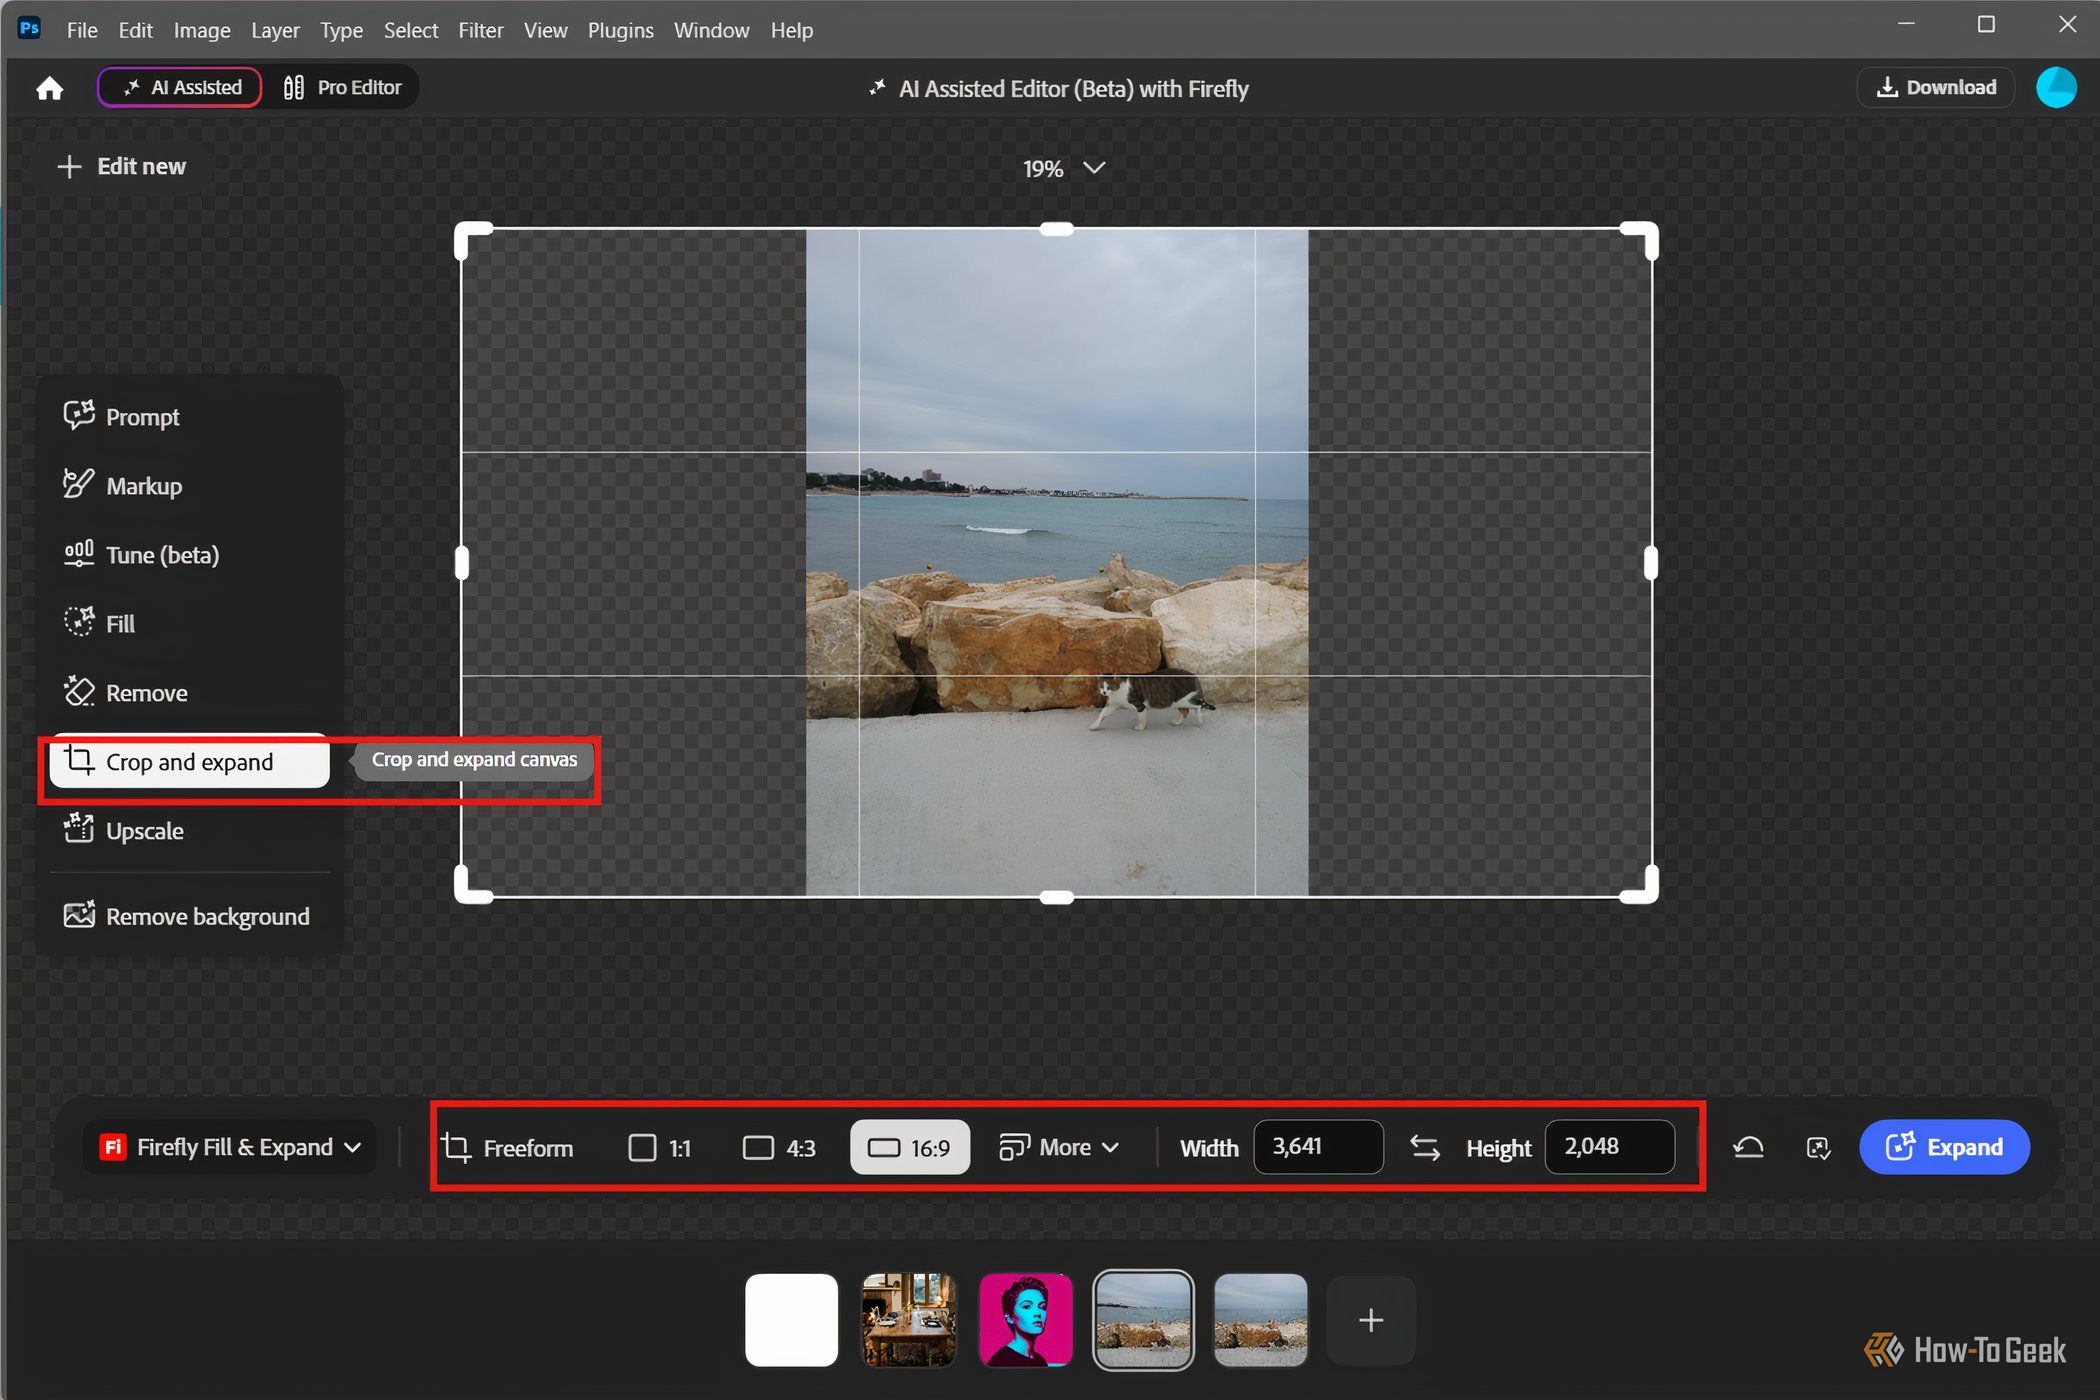Open the user profile avatar
The height and width of the screenshot is (1400, 2100).
[2056, 88]
